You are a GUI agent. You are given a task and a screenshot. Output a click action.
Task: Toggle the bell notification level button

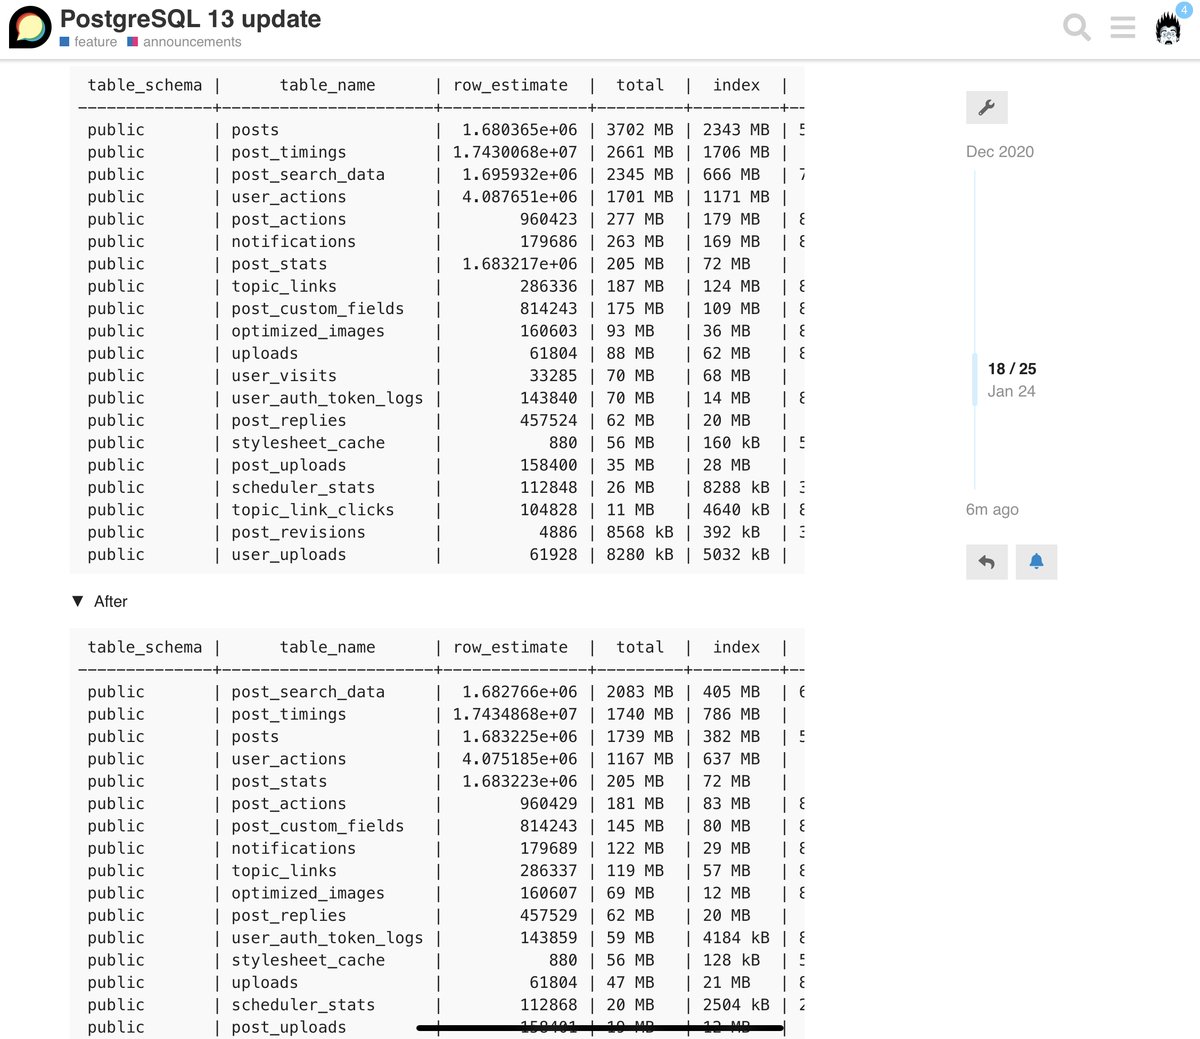(x=1036, y=562)
